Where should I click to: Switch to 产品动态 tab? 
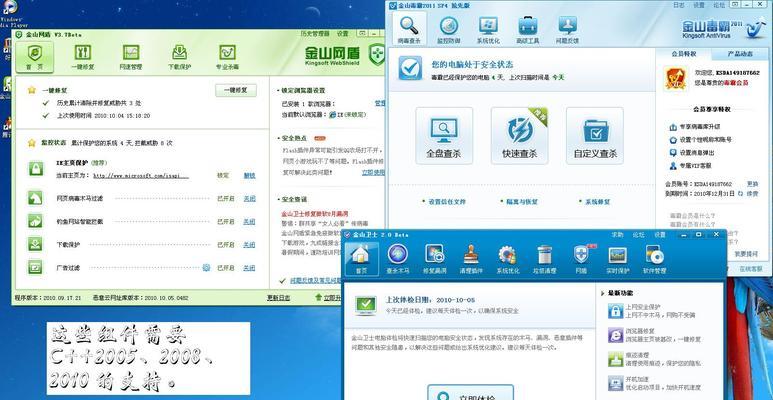click(739, 54)
